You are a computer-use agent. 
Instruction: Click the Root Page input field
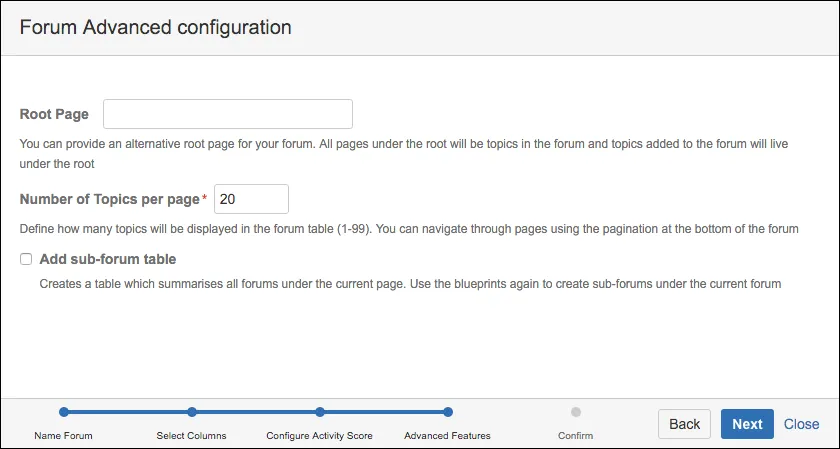point(228,114)
